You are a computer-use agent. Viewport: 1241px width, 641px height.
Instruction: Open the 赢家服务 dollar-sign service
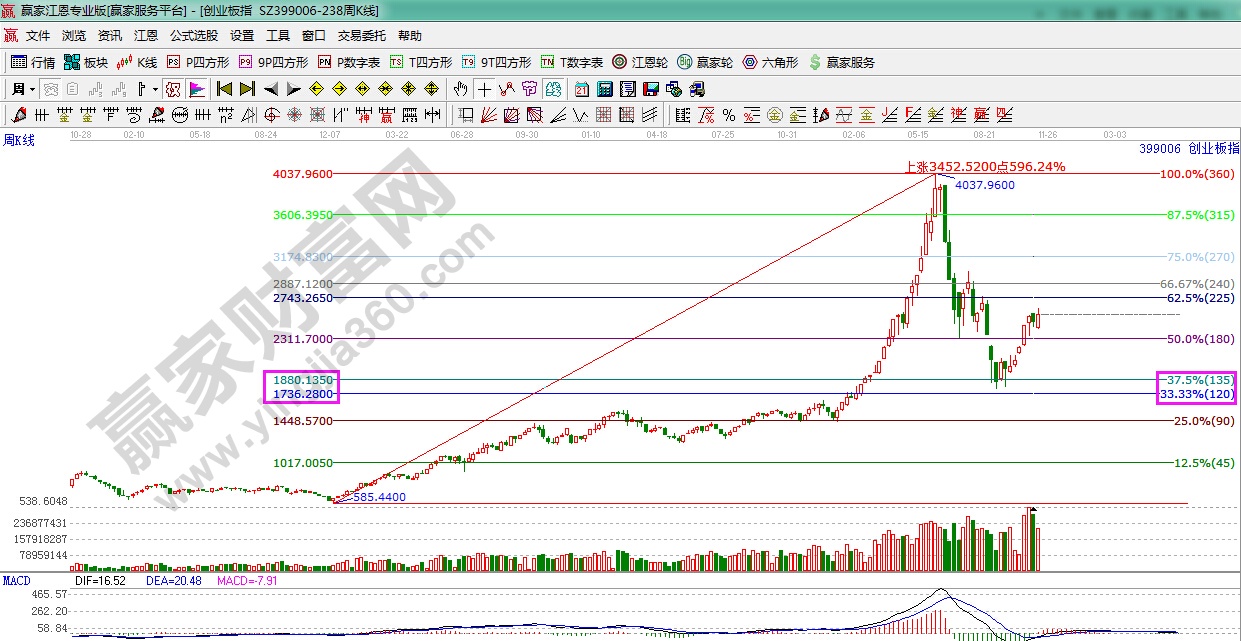pos(841,62)
